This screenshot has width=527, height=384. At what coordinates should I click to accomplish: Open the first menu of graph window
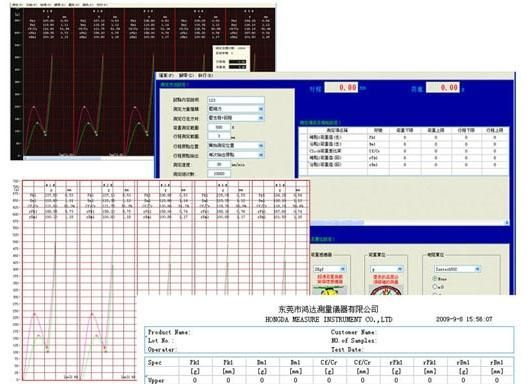17,5
